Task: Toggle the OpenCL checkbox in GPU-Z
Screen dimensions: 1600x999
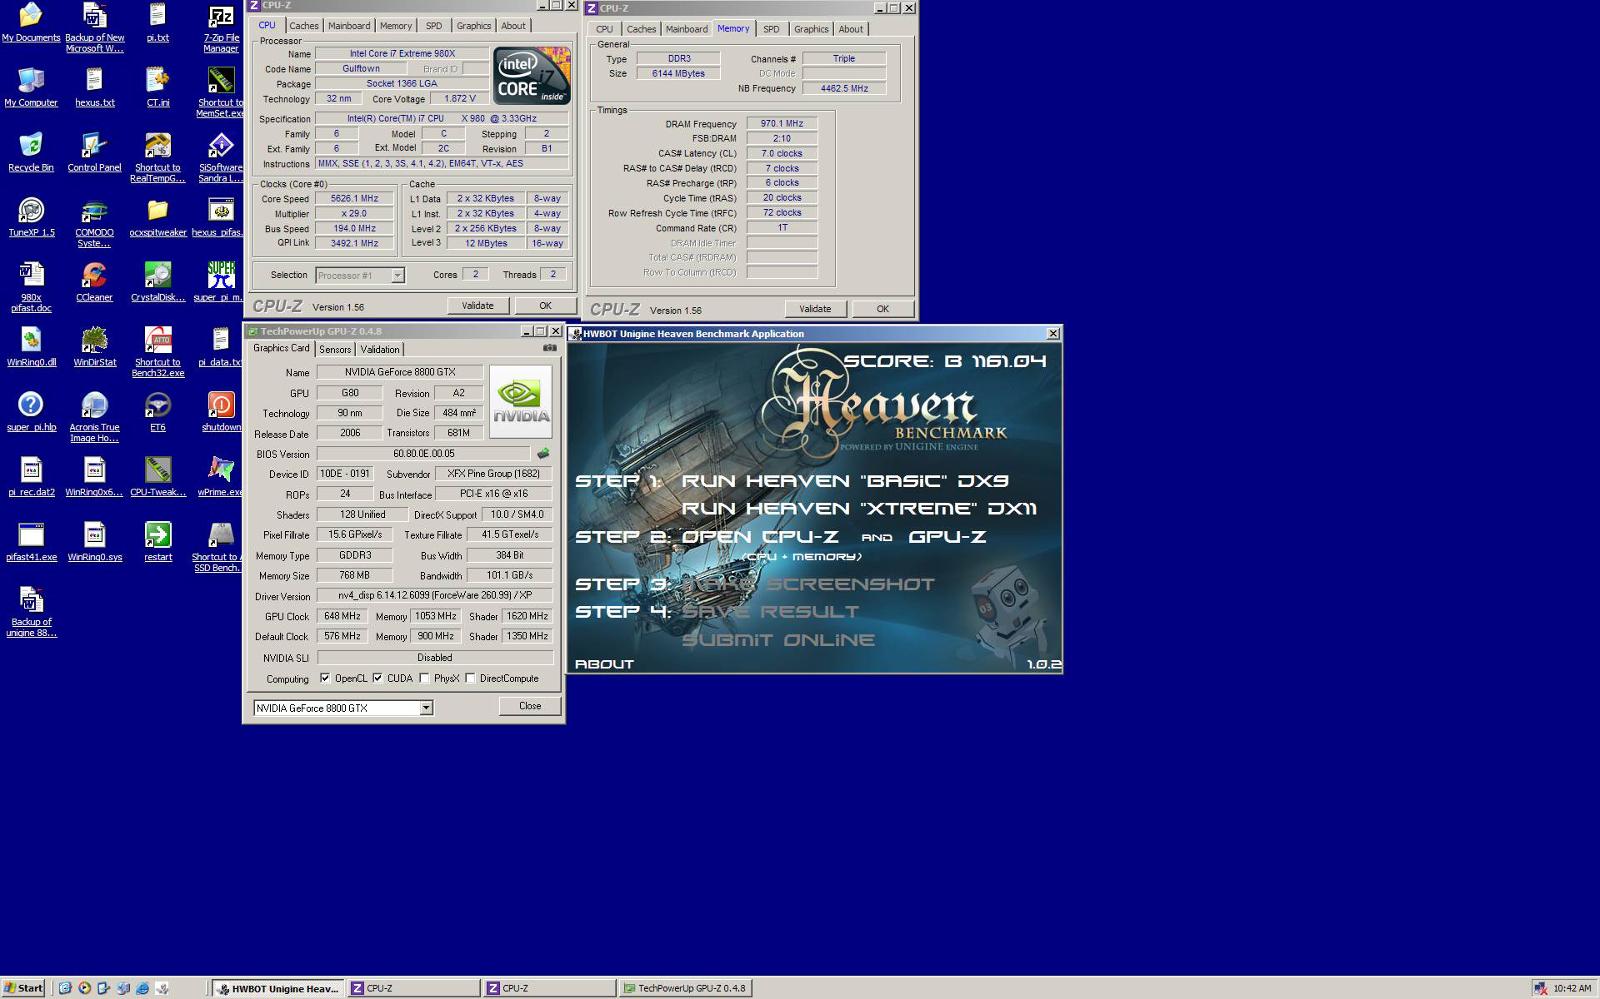Action: point(325,678)
